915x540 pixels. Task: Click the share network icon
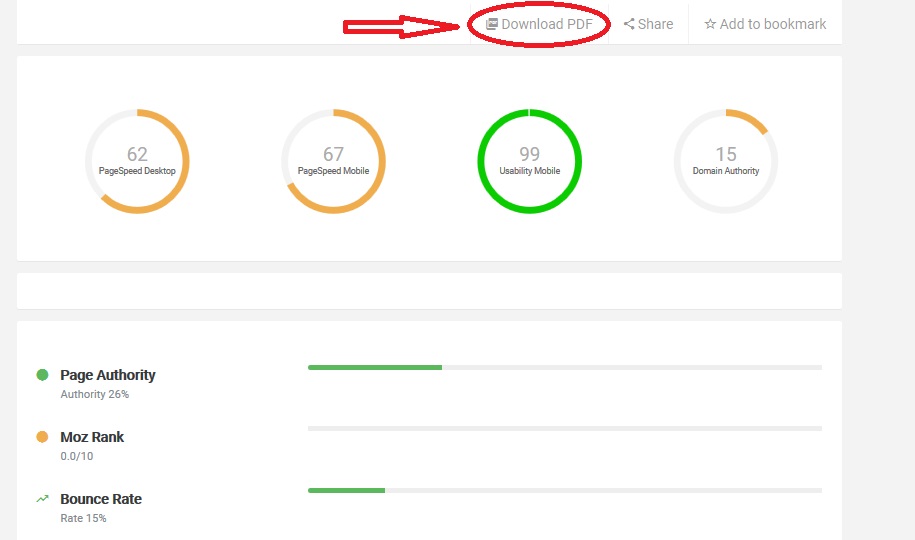[629, 24]
